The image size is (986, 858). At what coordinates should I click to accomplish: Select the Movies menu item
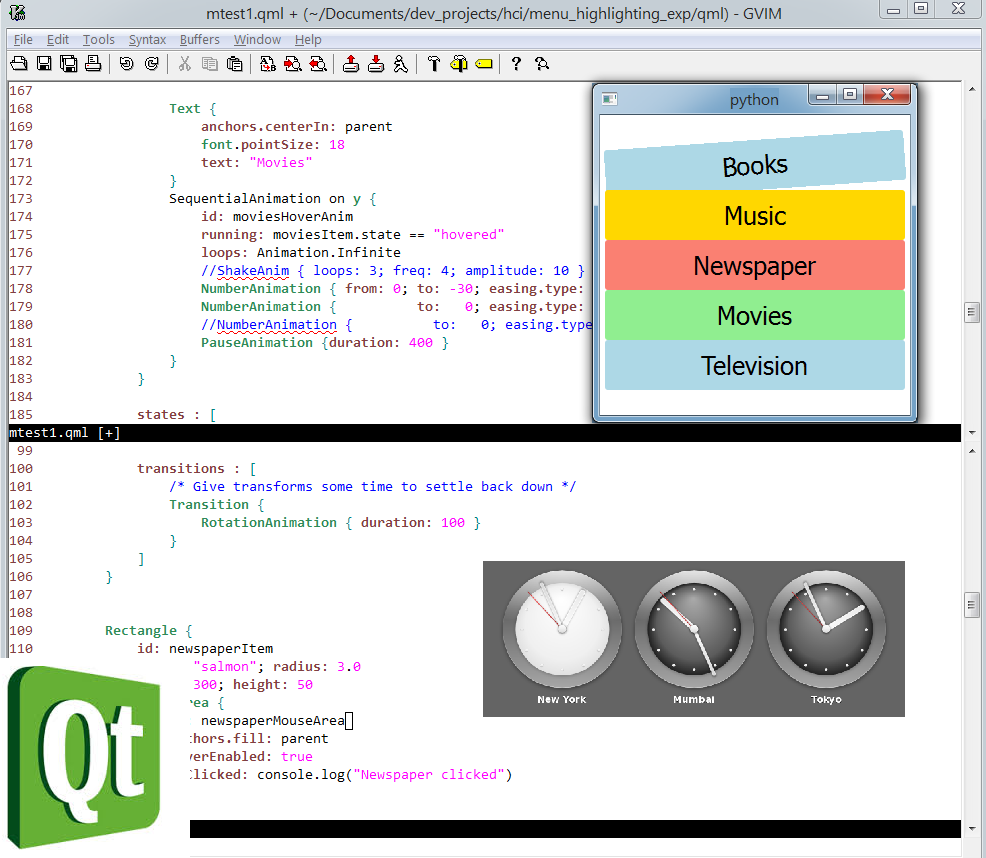pos(754,315)
